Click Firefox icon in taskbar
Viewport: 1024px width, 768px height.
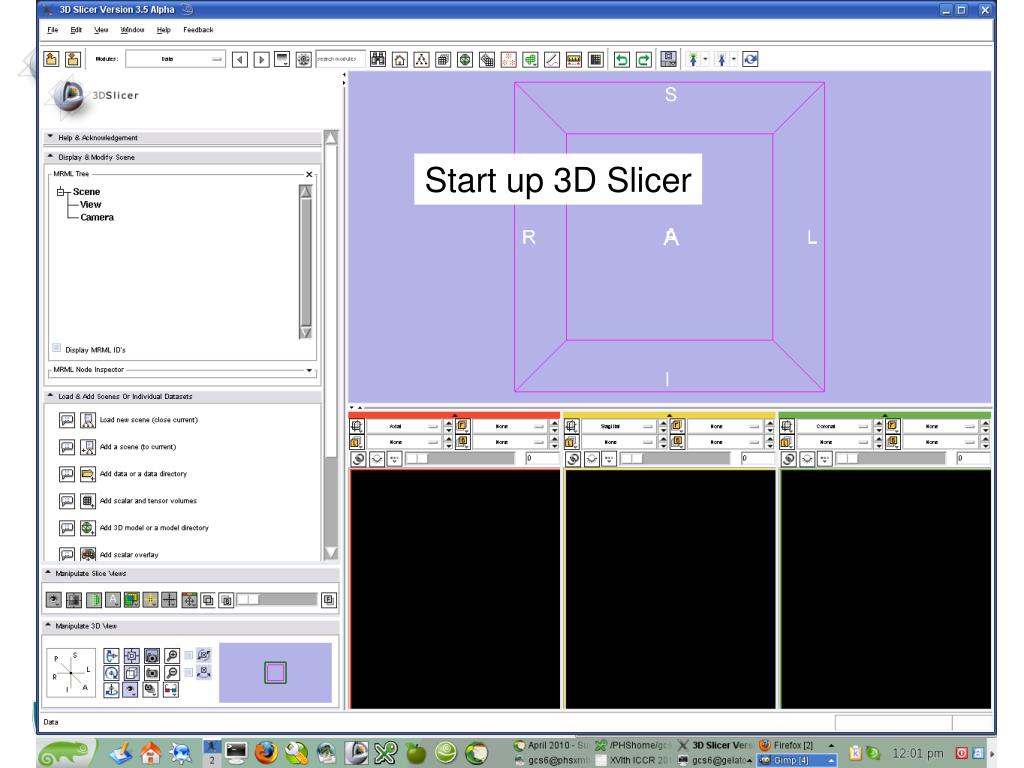pyautogui.click(x=266, y=753)
